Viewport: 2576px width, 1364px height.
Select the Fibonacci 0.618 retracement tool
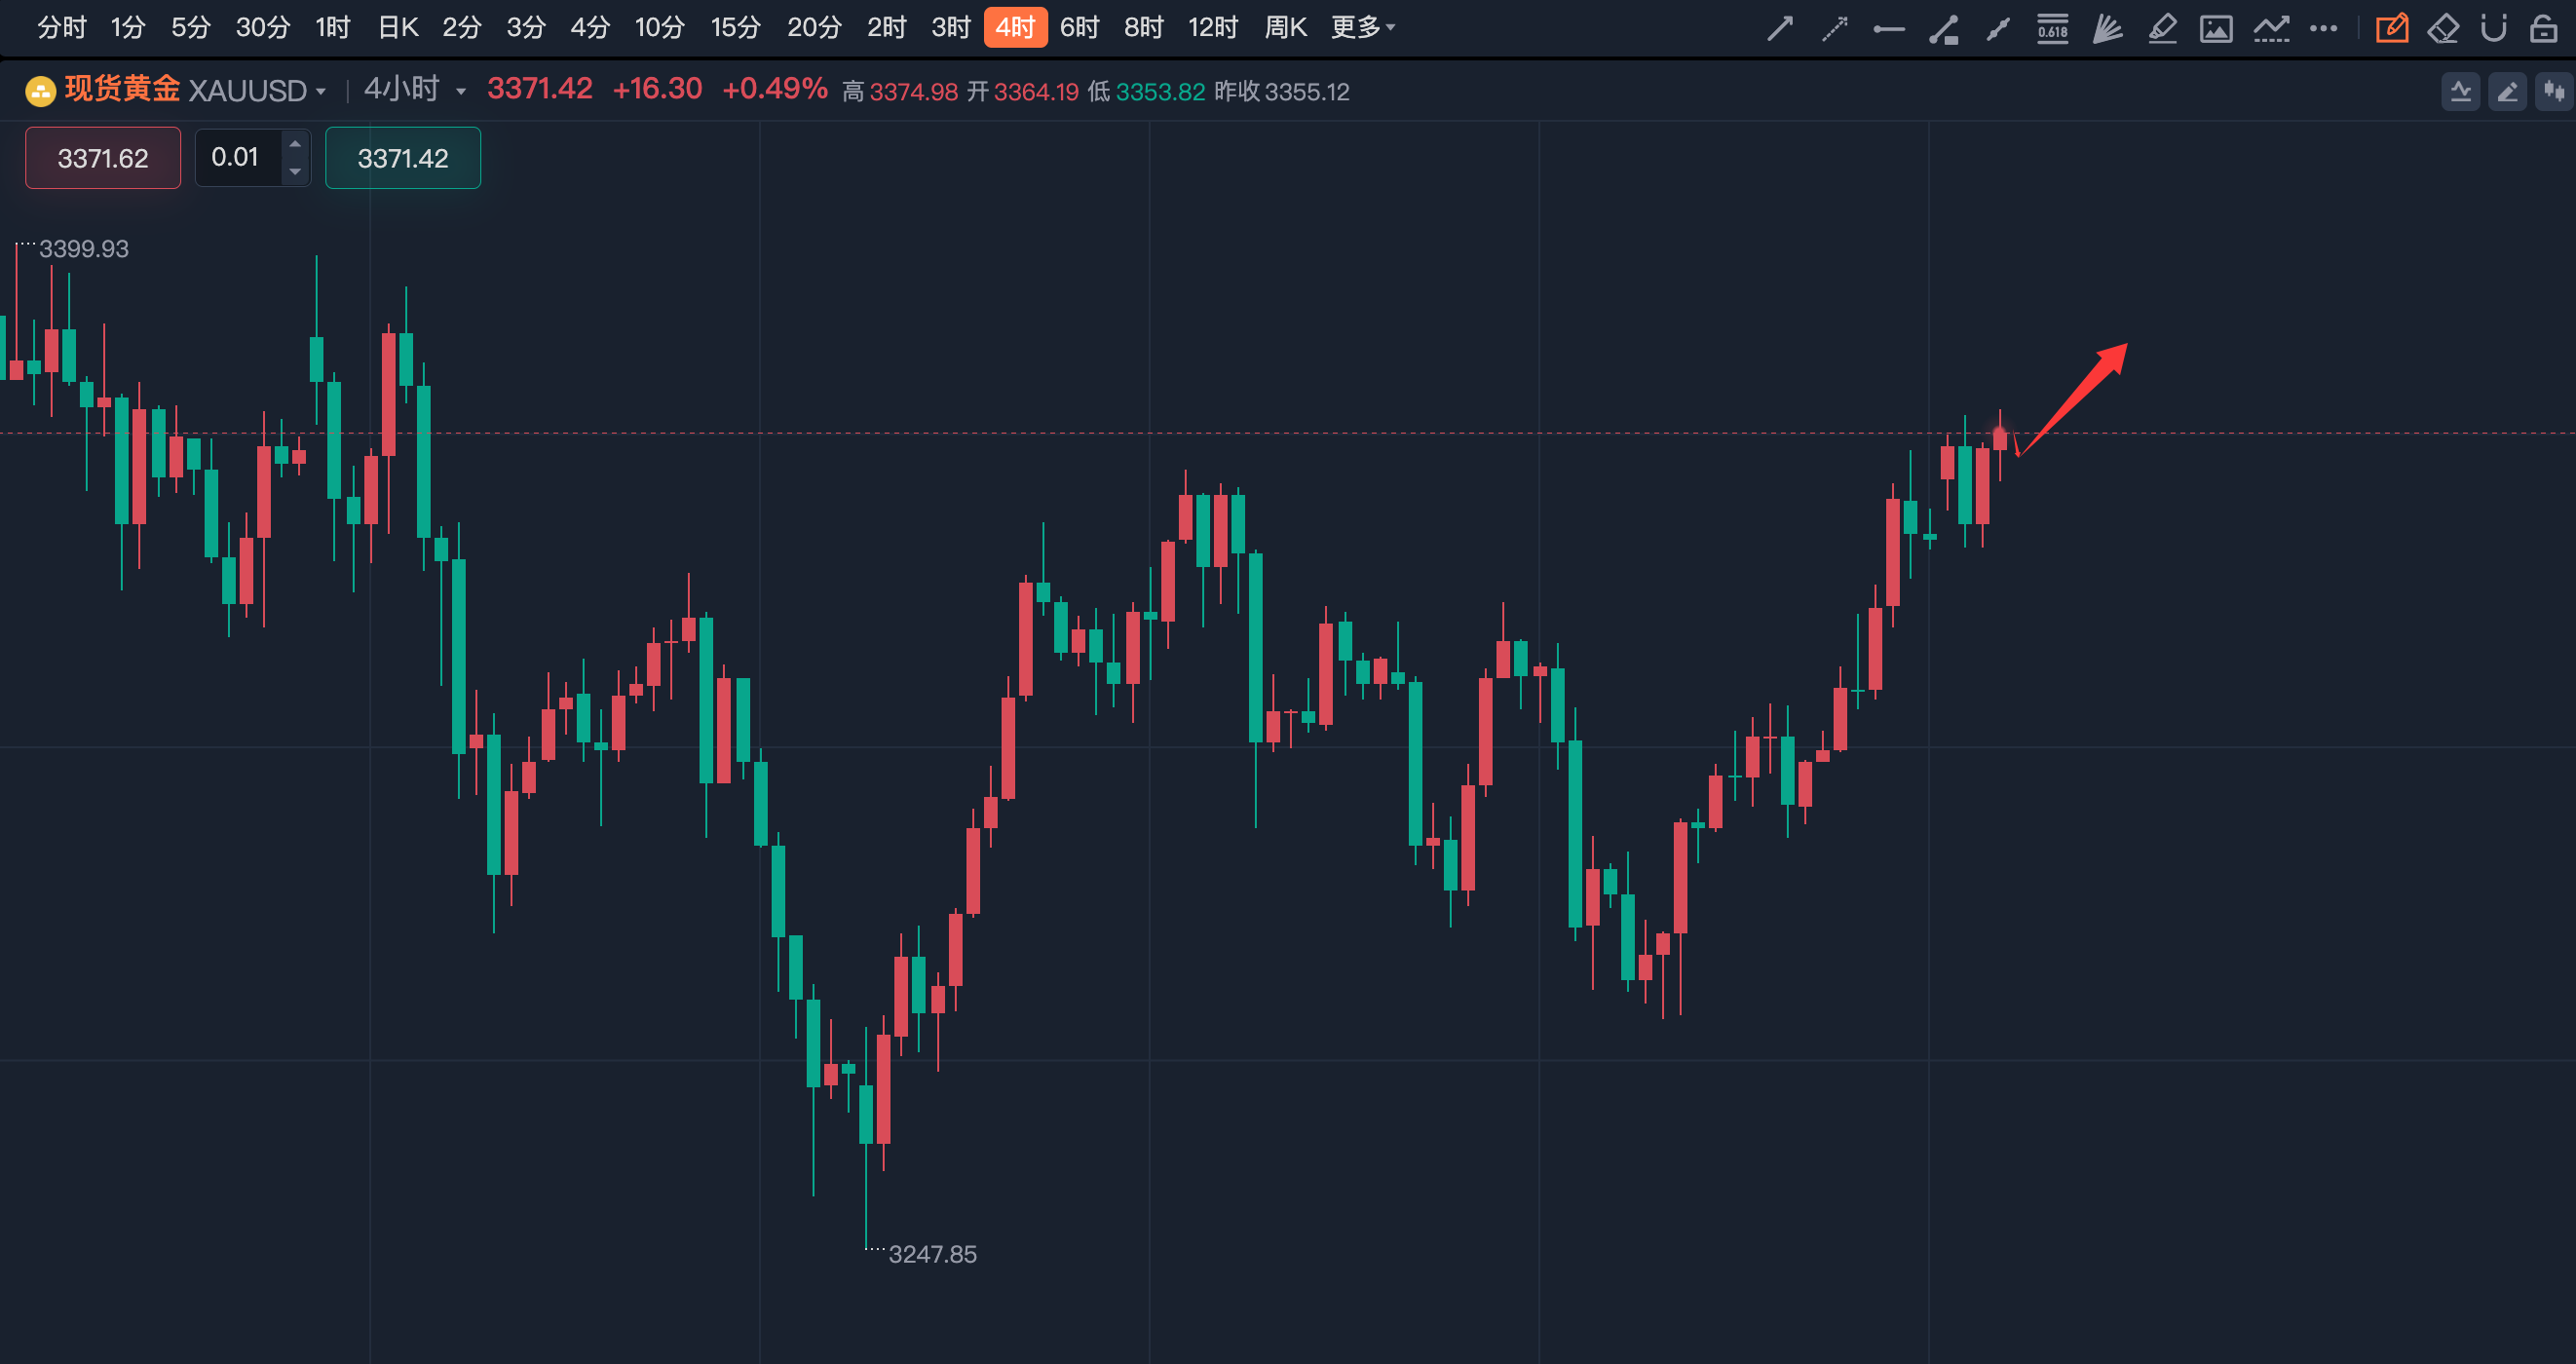coord(2053,28)
